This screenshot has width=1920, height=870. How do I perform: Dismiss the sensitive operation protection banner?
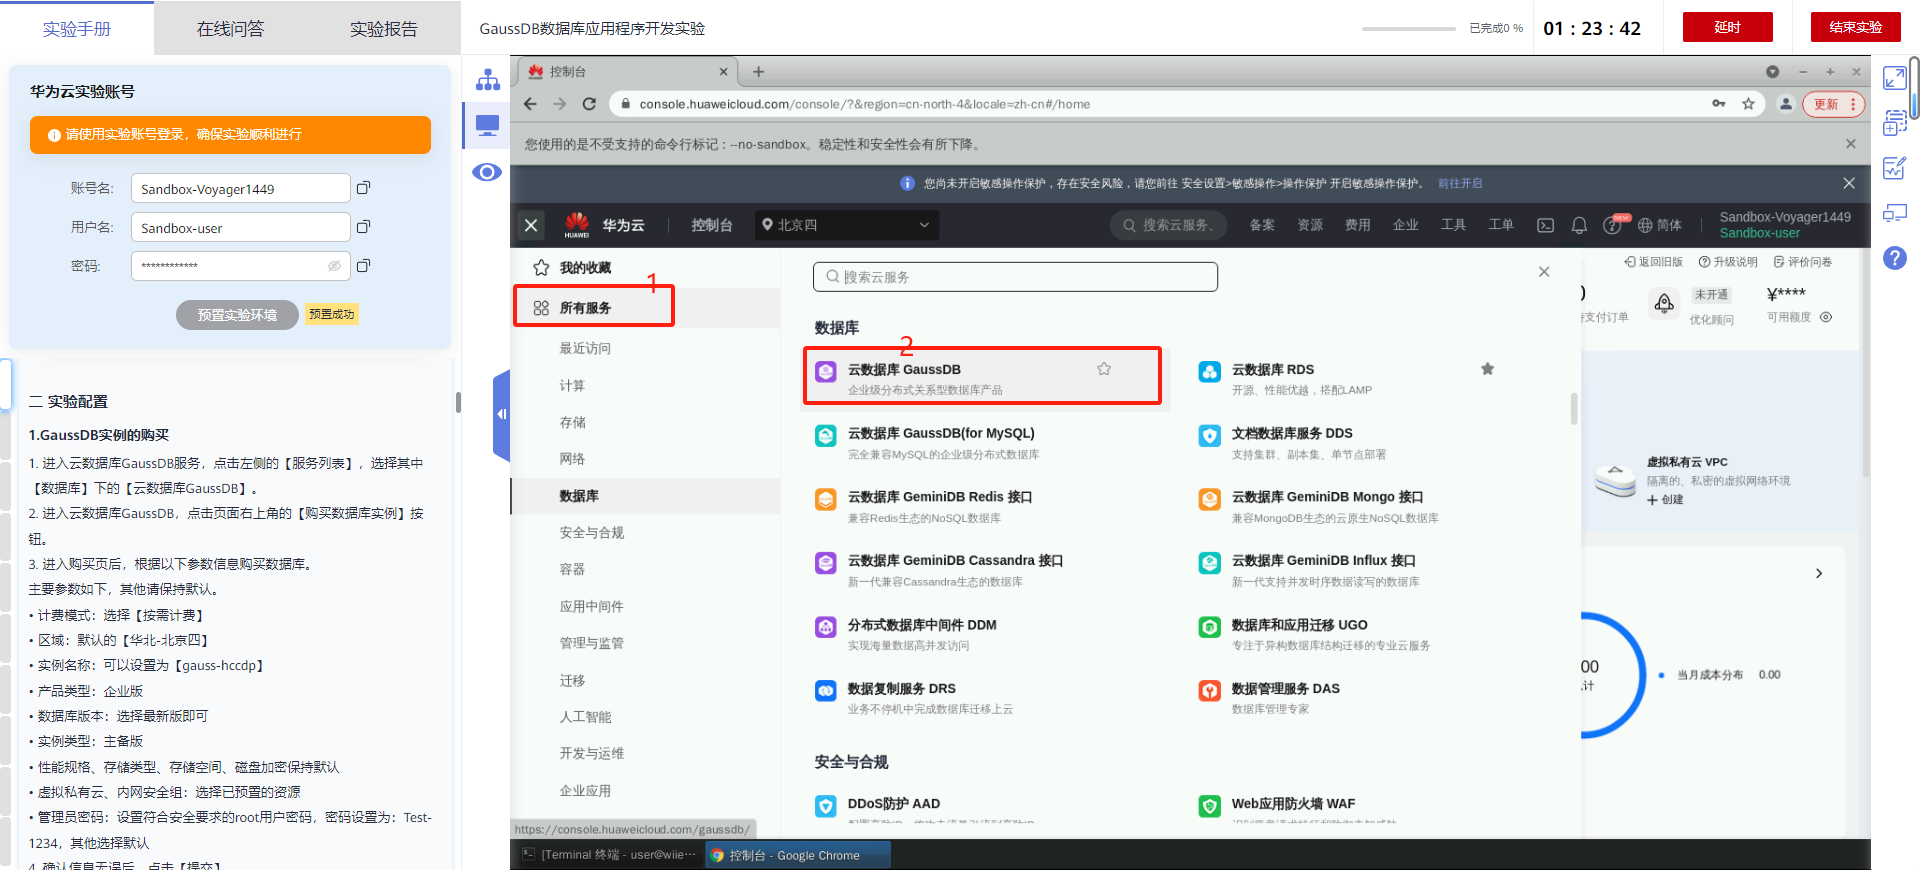pos(1849,183)
